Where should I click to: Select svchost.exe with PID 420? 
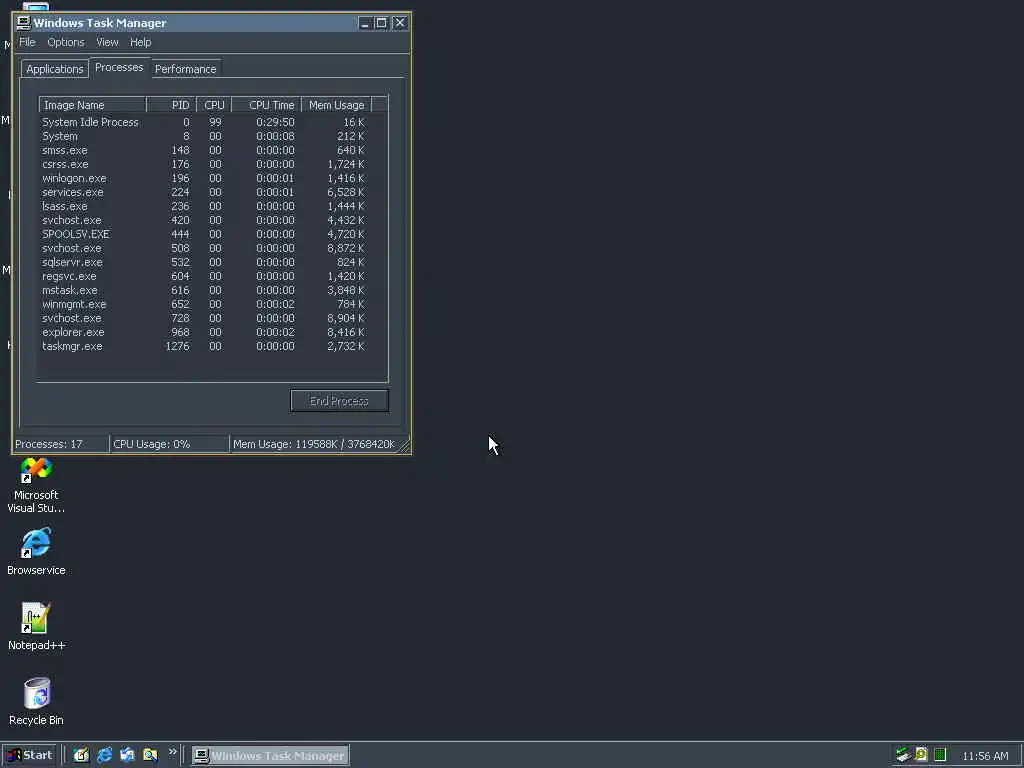tap(204, 221)
